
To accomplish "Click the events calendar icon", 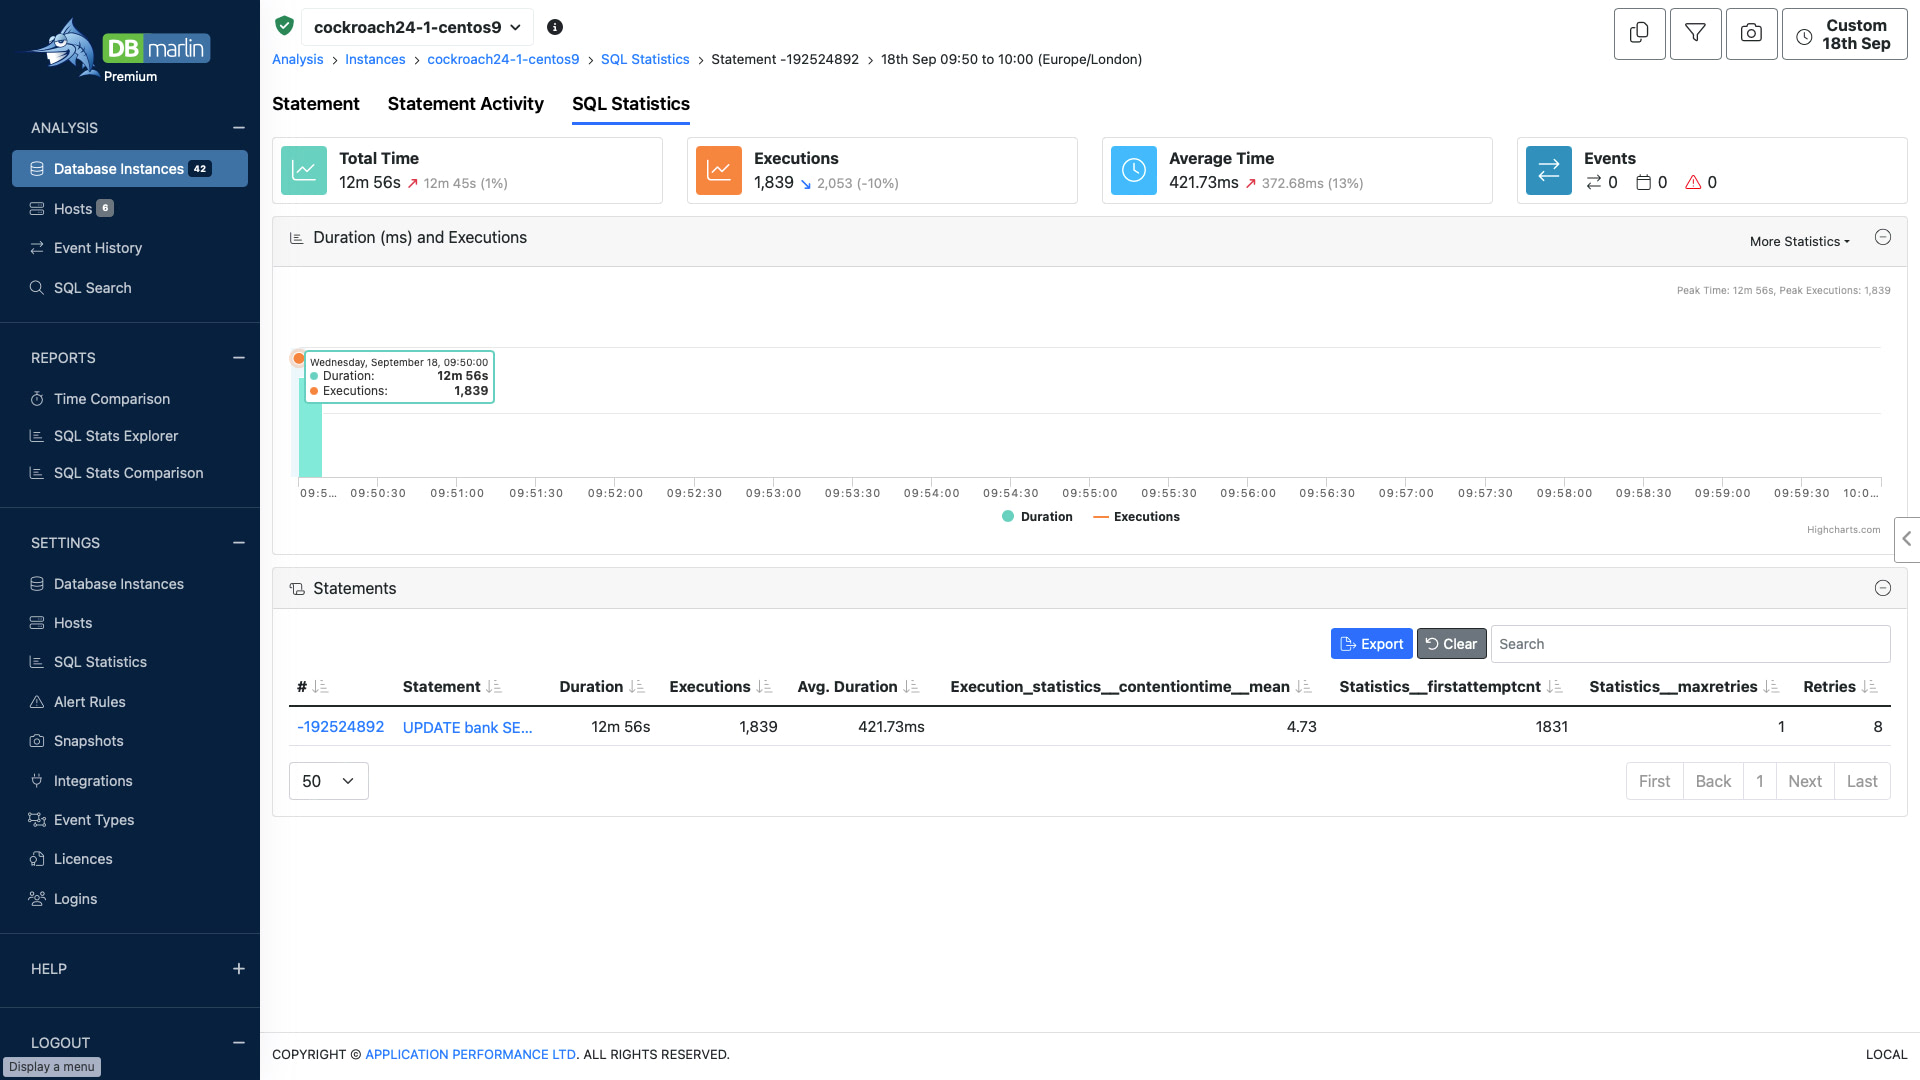I will pyautogui.click(x=1643, y=182).
